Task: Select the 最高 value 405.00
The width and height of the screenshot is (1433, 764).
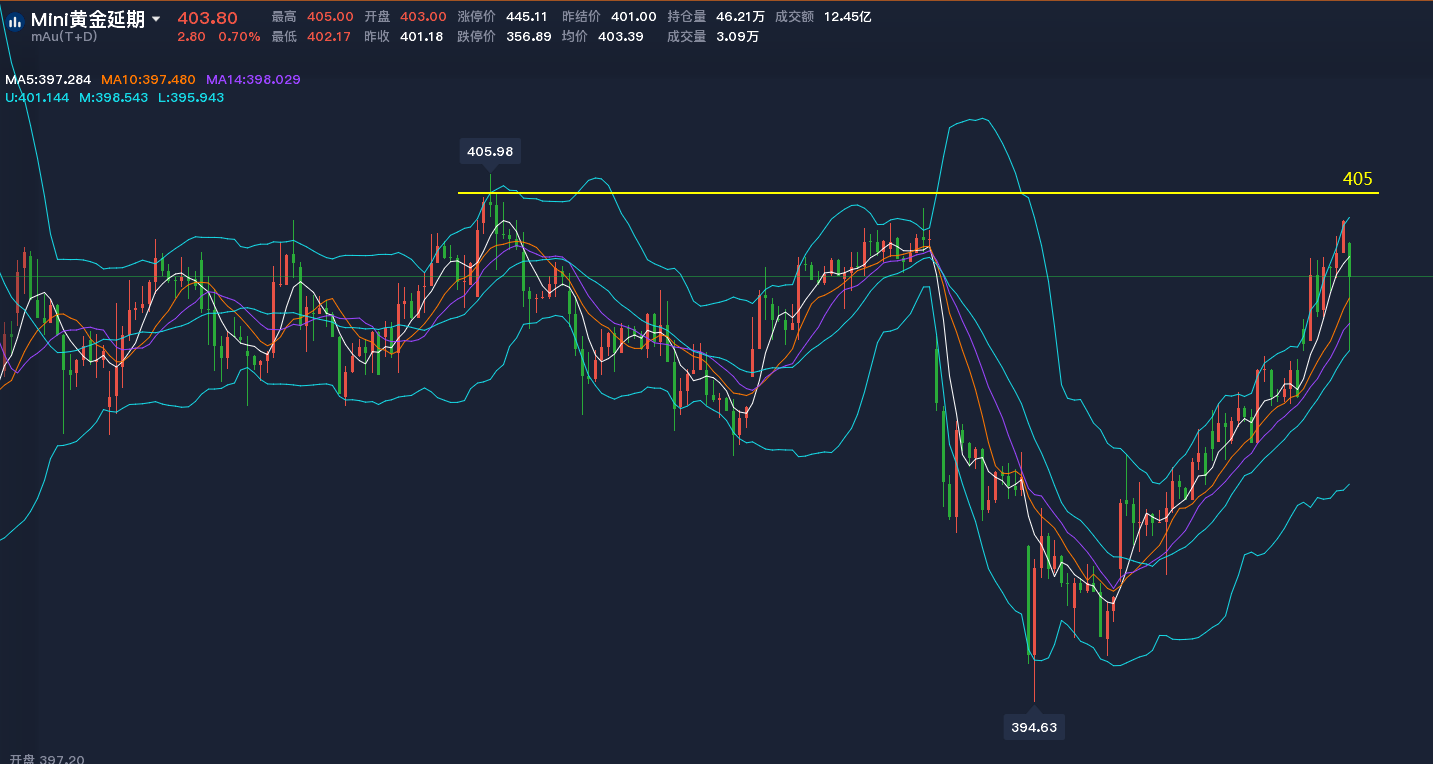Action: pyautogui.click(x=330, y=17)
